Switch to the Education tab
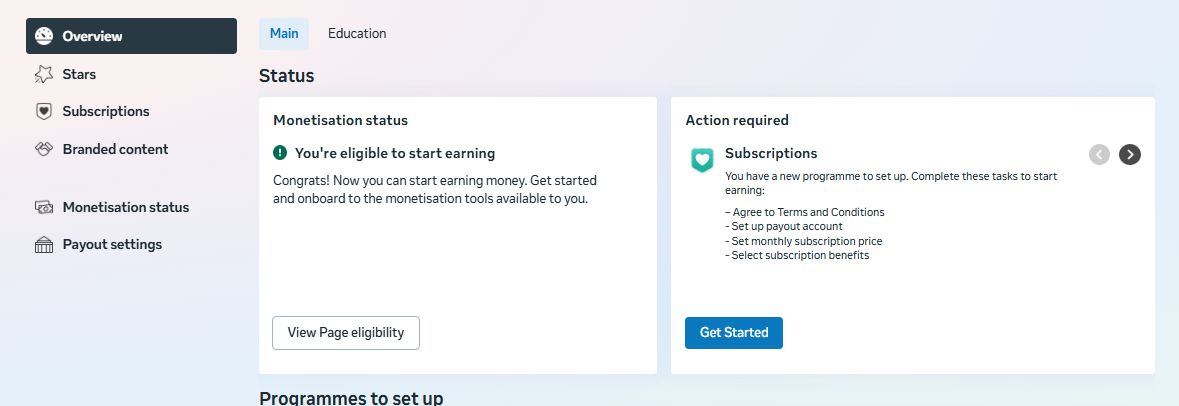The height and width of the screenshot is (406, 1179). pyautogui.click(x=357, y=34)
